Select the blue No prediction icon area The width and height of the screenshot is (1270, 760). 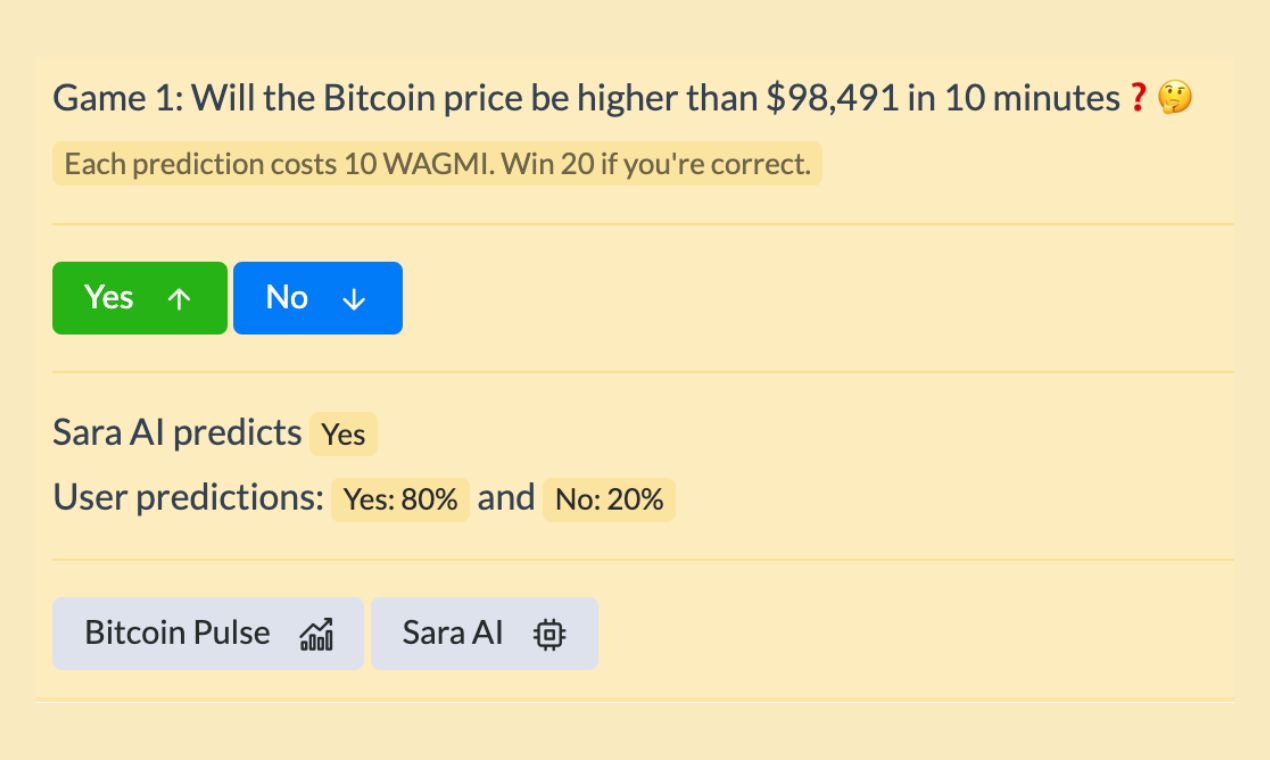point(317,297)
